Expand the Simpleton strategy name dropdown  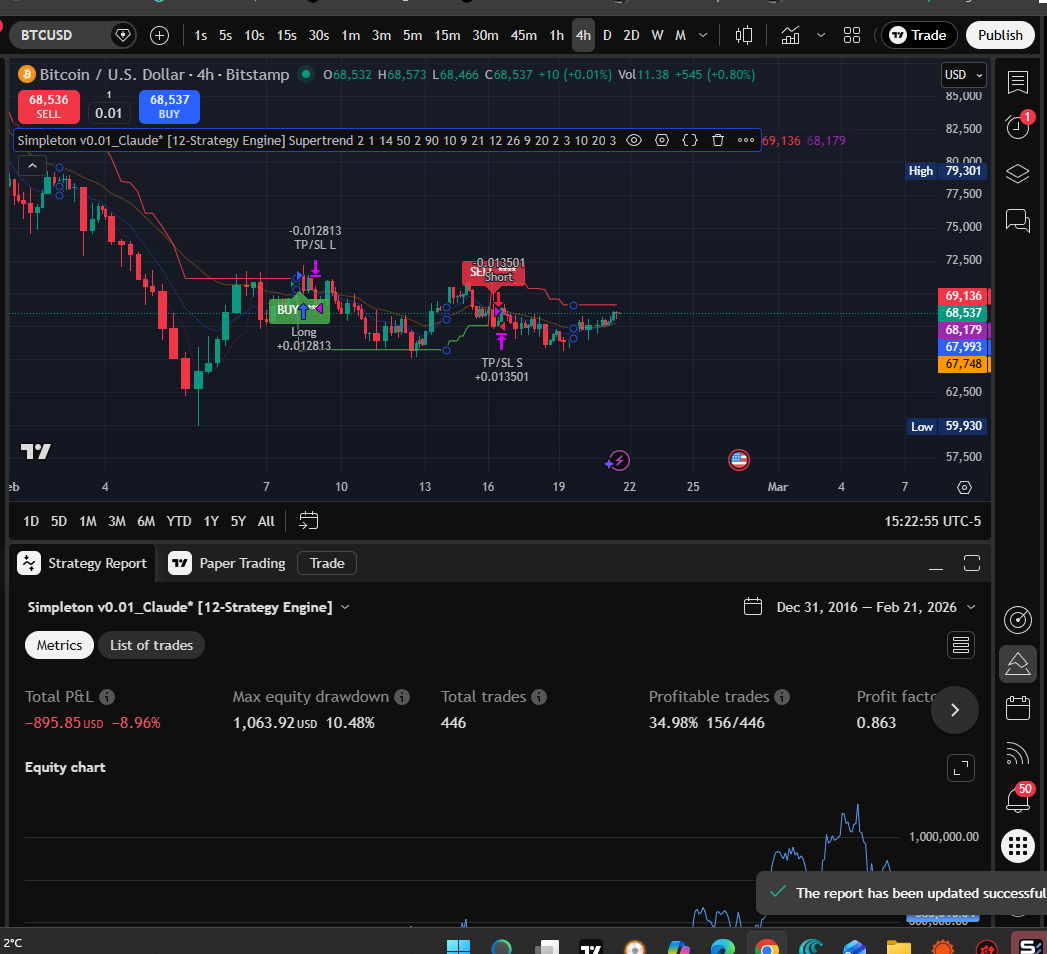(345, 607)
